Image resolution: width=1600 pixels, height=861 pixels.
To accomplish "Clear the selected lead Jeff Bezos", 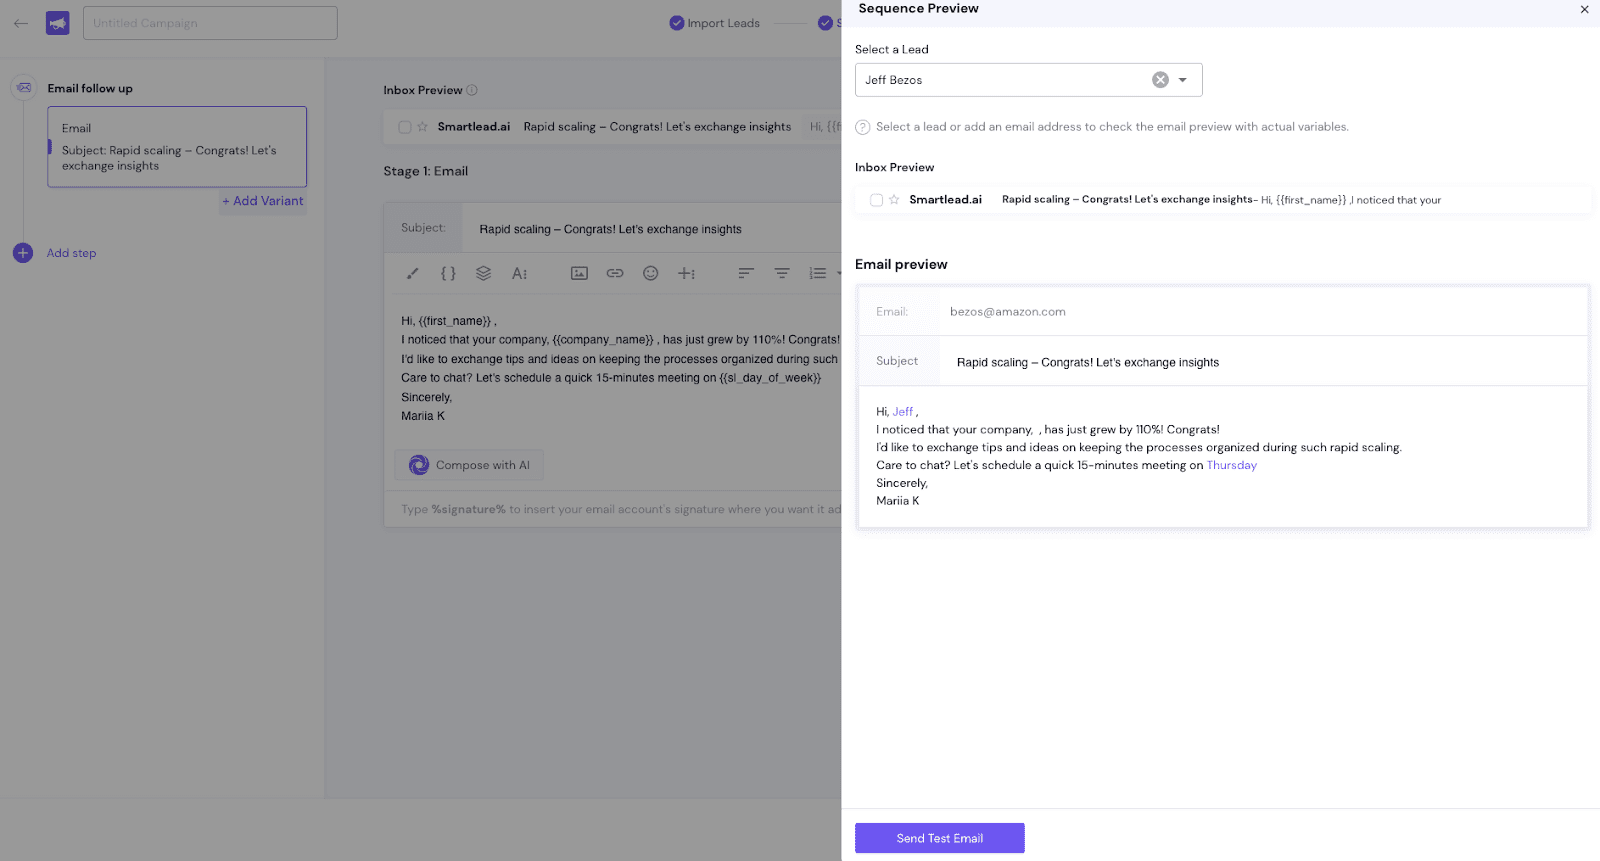I will point(1160,80).
